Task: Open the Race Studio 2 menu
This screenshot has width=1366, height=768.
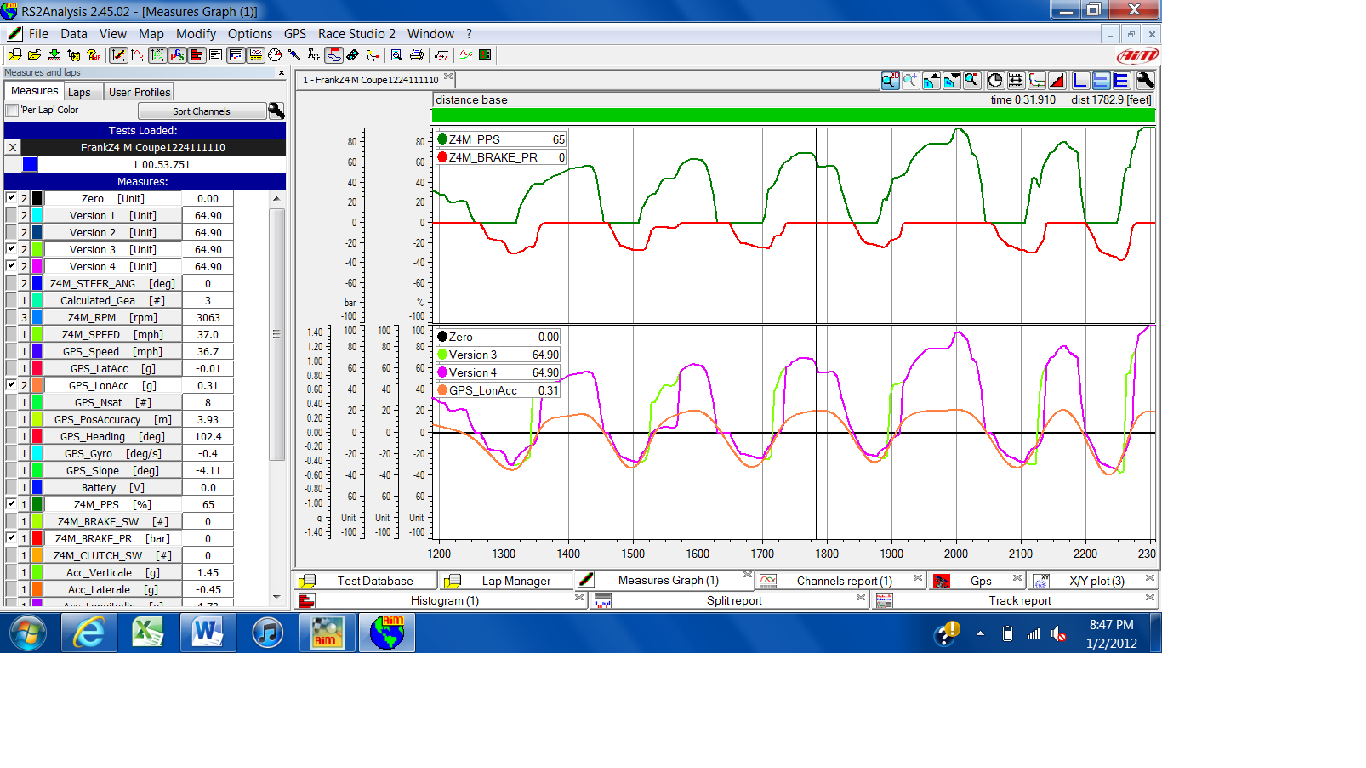Action: tap(357, 33)
